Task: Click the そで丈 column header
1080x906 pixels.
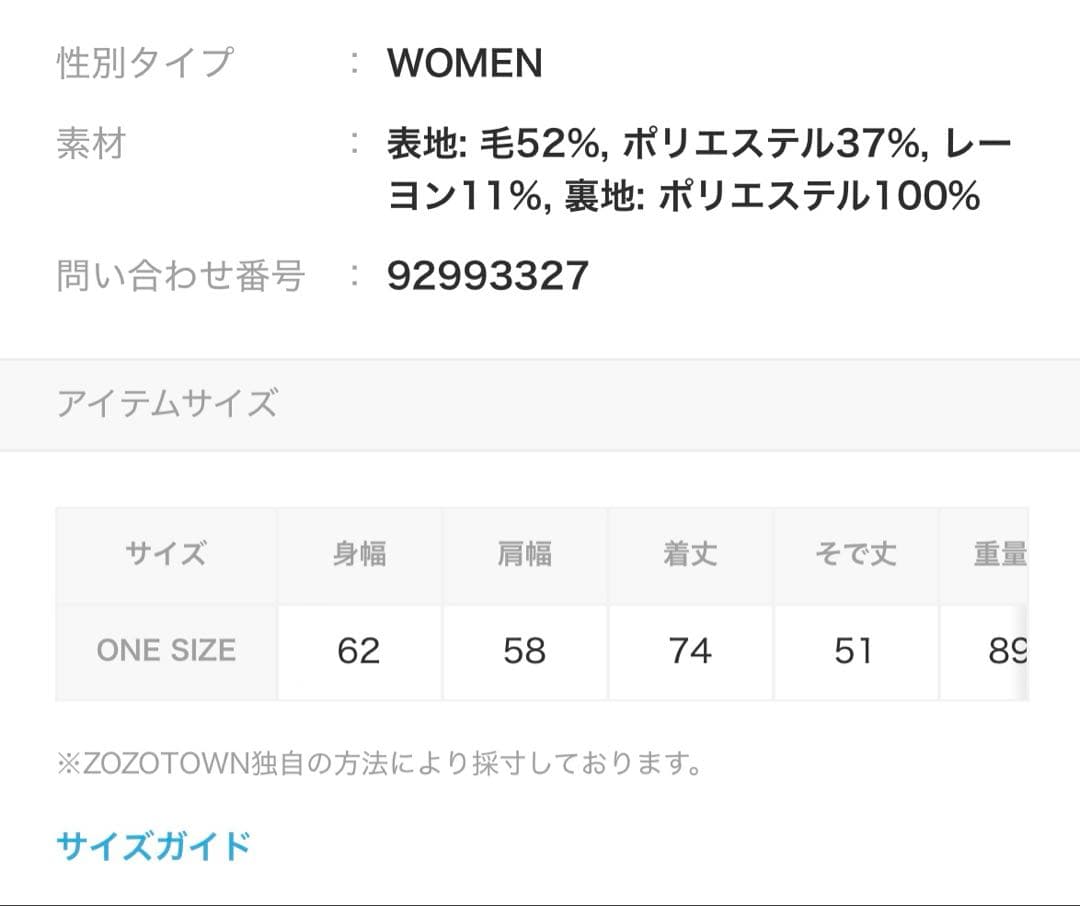Action: click(854, 554)
